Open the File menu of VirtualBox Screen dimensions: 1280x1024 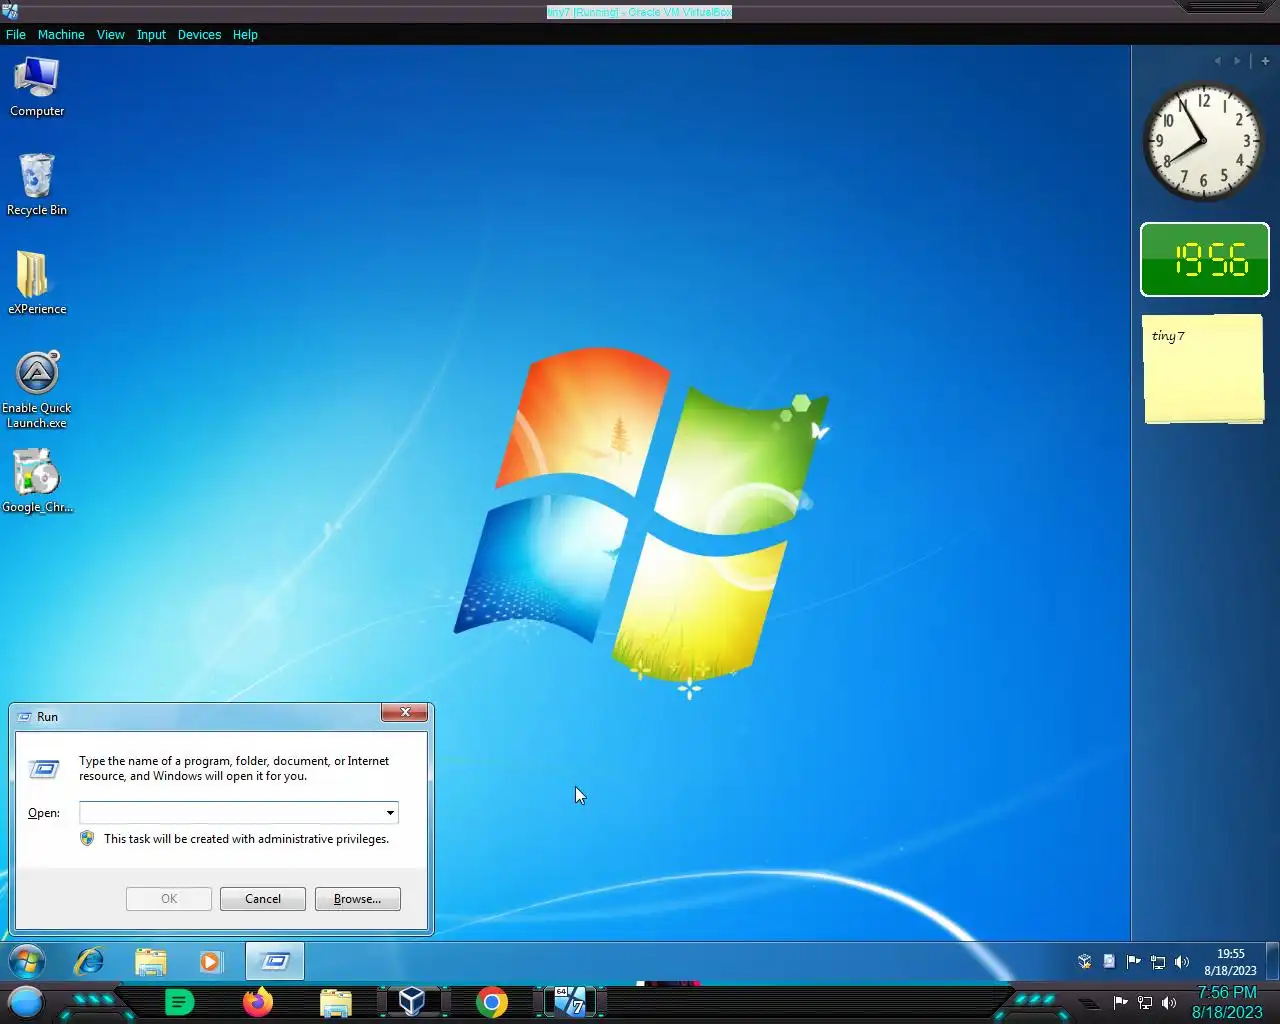[x=16, y=34]
